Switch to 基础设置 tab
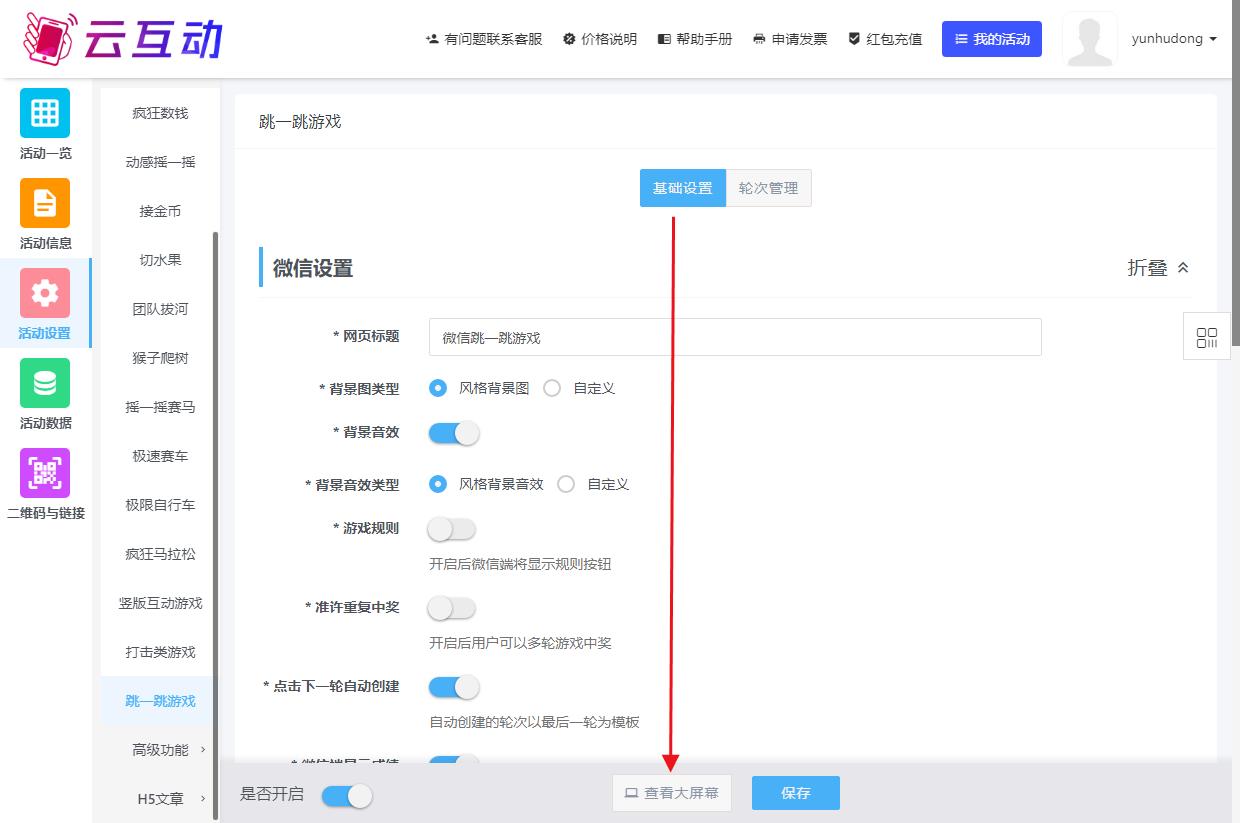 tap(683, 188)
